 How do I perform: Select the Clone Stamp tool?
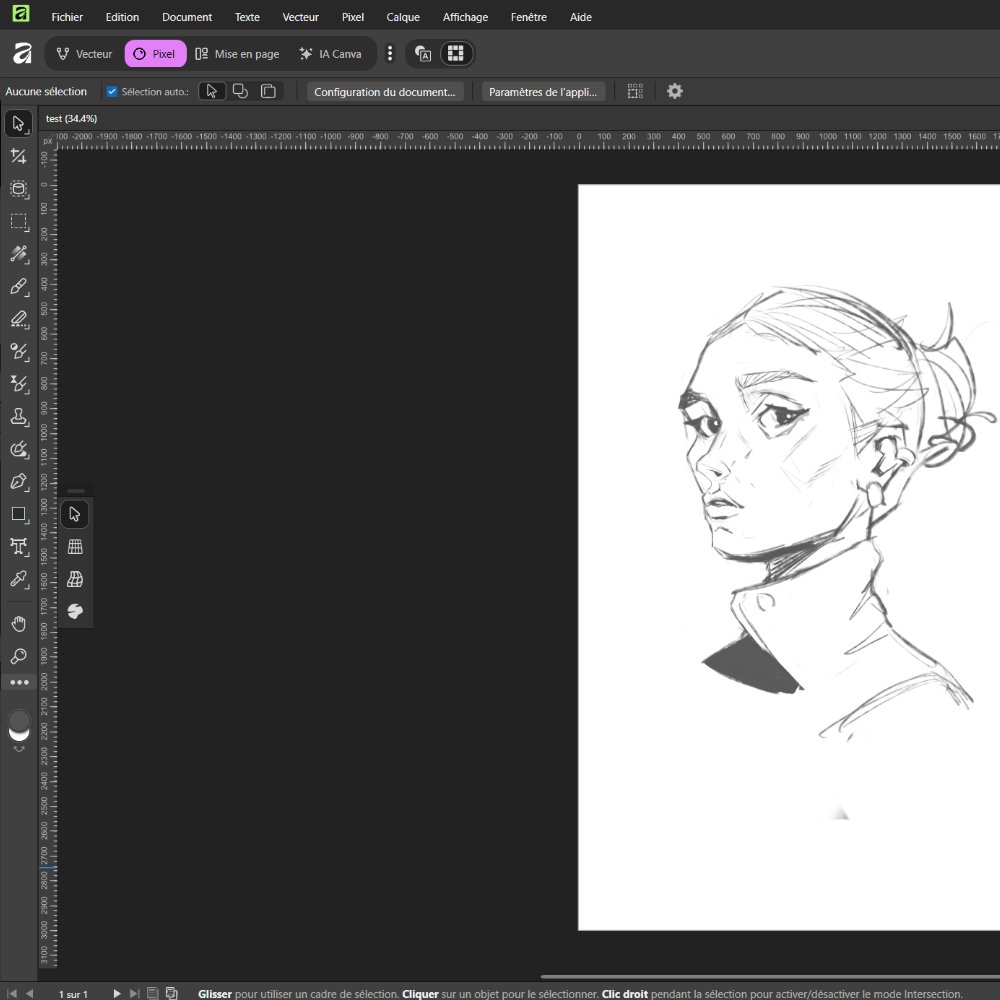click(x=18, y=417)
